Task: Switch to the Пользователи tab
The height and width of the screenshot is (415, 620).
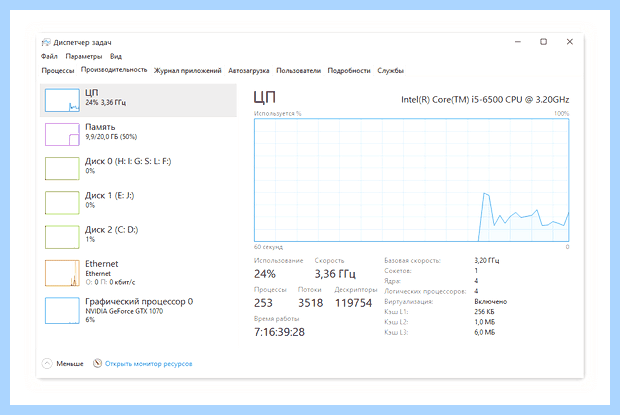Action: pos(299,70)
